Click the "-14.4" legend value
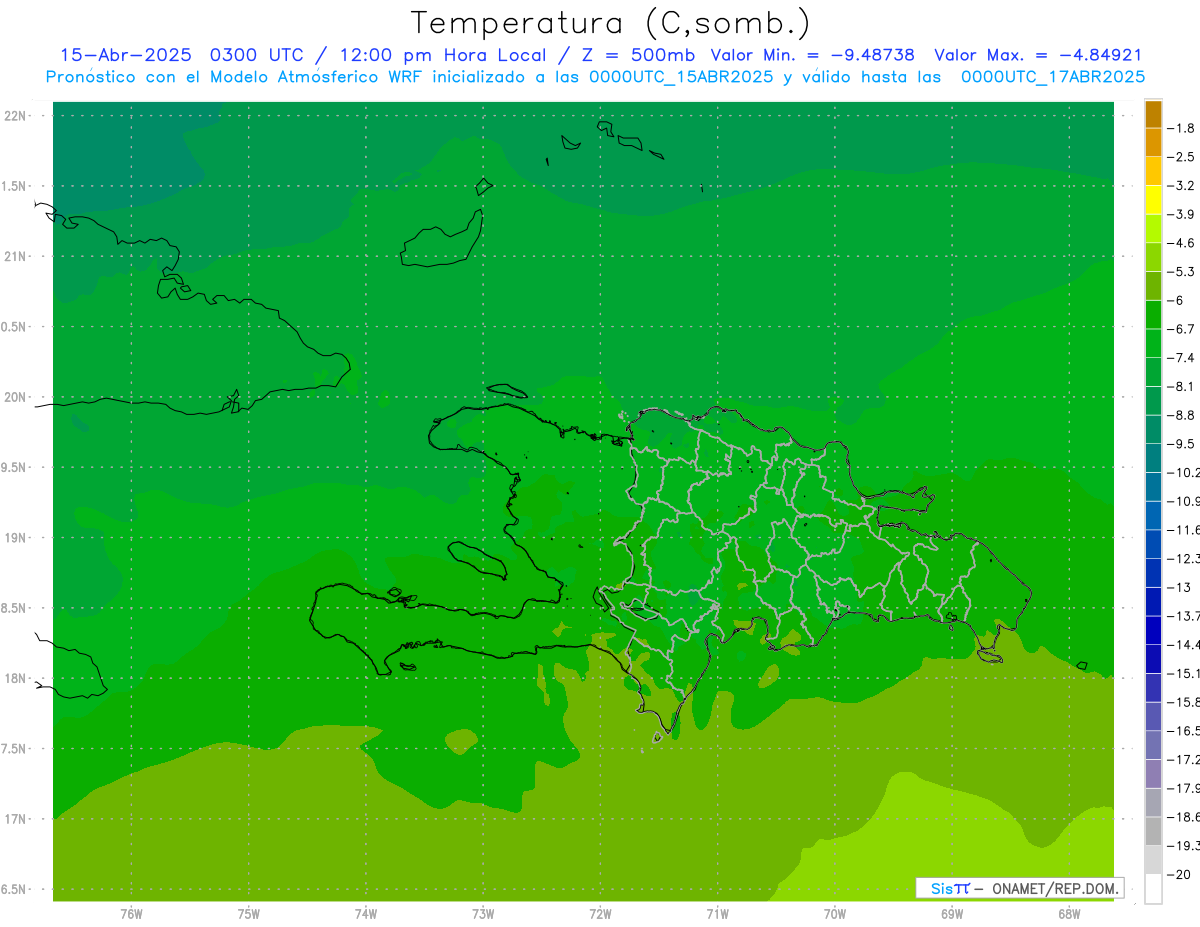This screenshot has height=927, width=1200. tap(1184, 645)
